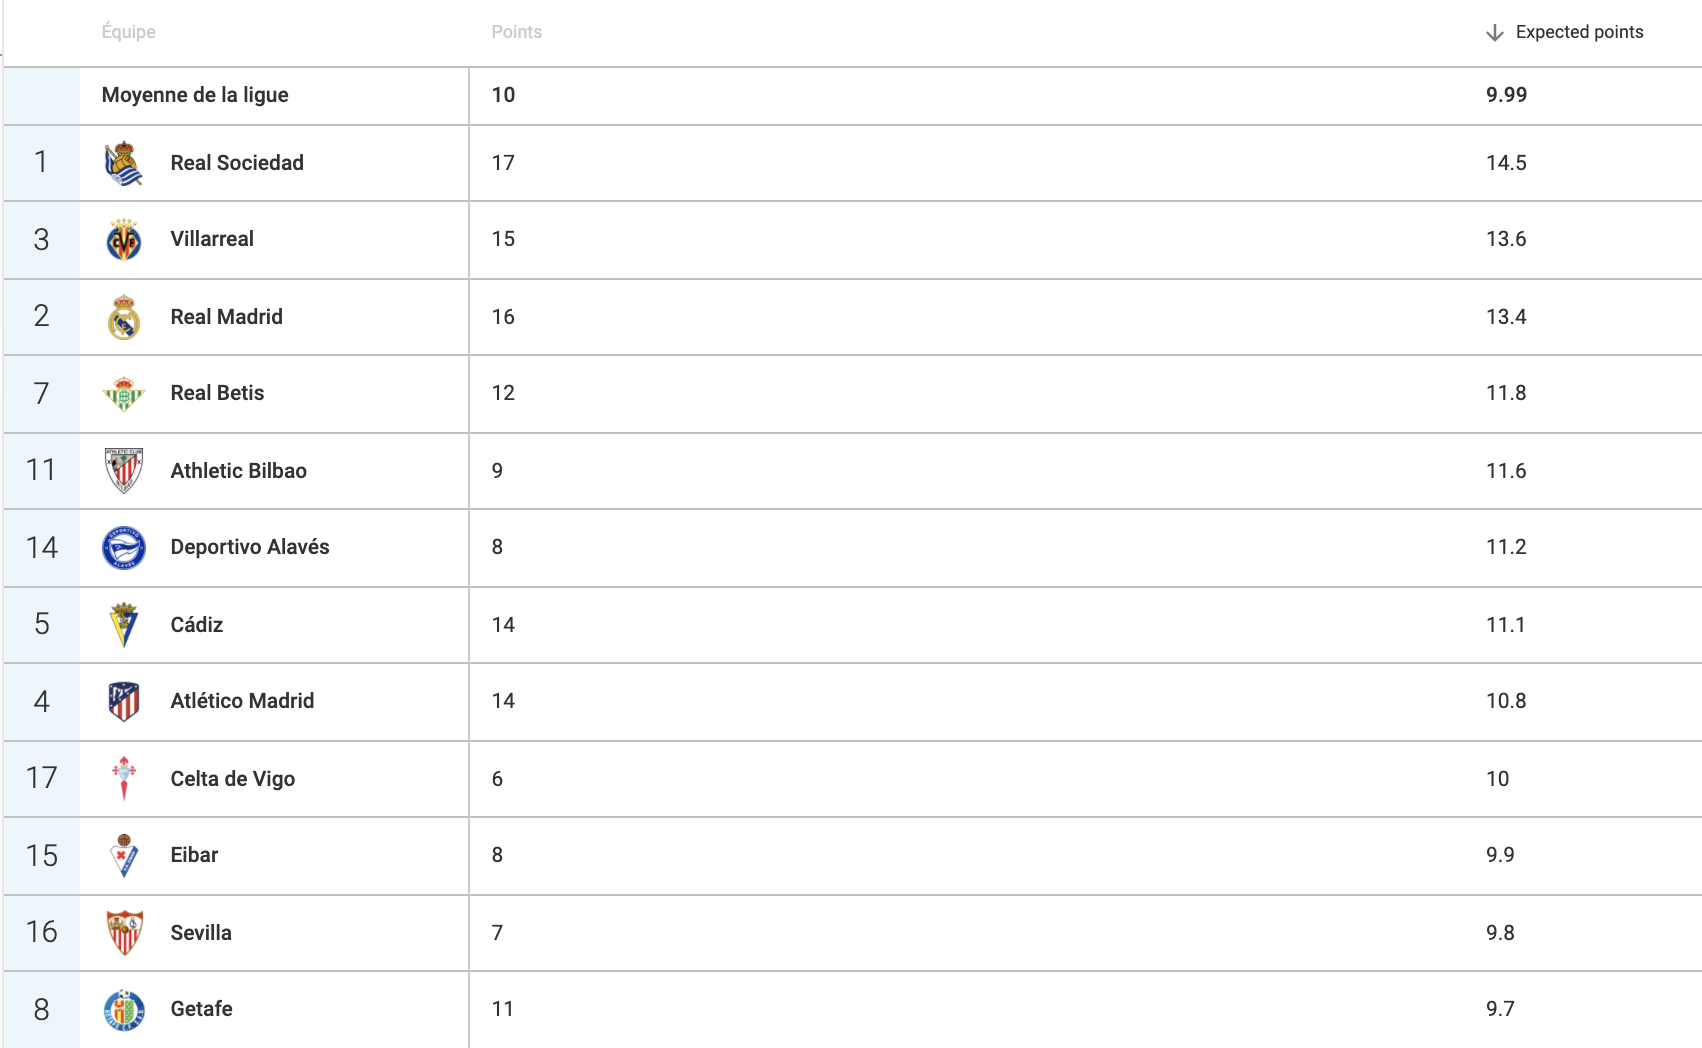Viewport: 1702px width, 1048px height.
Task: Click the Celta de Vigo crest
Action: [124, 779]
